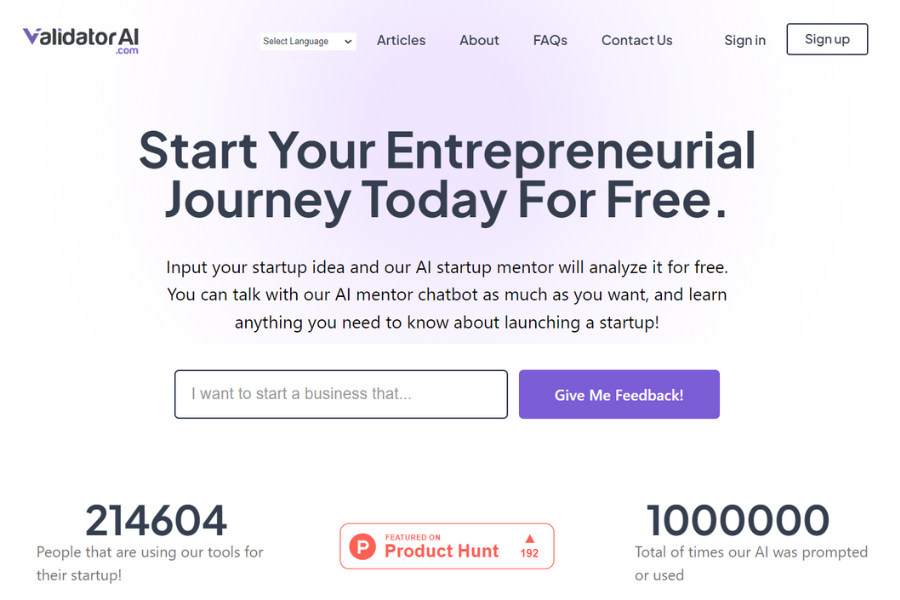Viewport: 900px width, 600px height.
Task: Click the 214604 users counter
Action: click(x=156, y=520)
